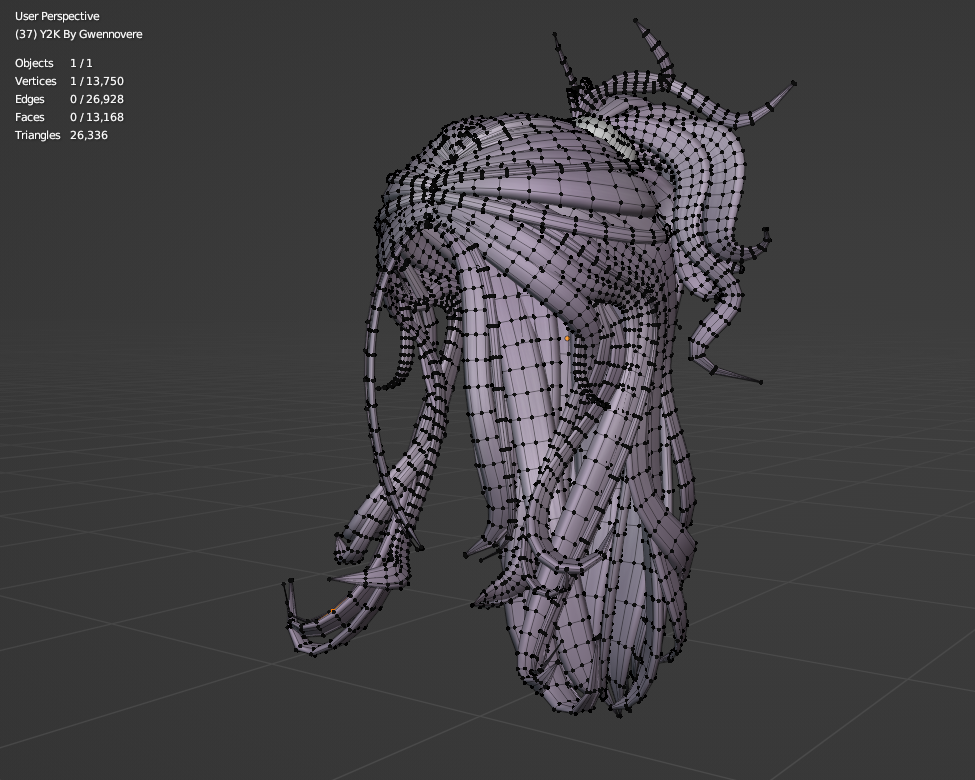Click the Objects count '1 / 1'
The image size is (975, 780).
point(81,63)
